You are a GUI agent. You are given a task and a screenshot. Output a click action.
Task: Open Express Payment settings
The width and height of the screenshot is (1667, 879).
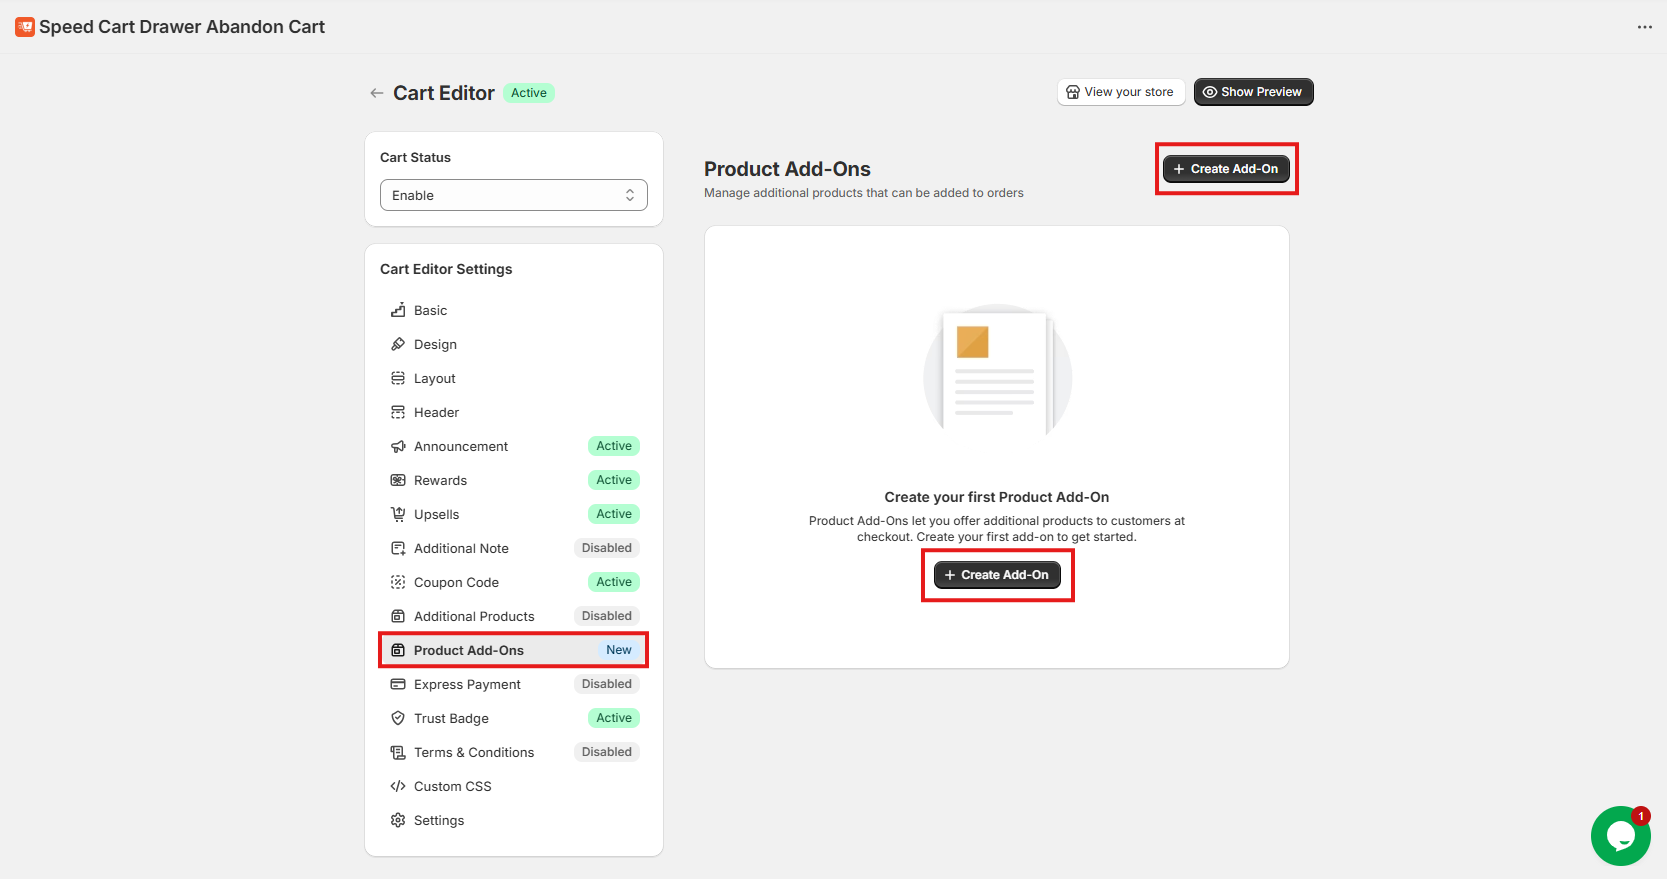pos(467,684)
